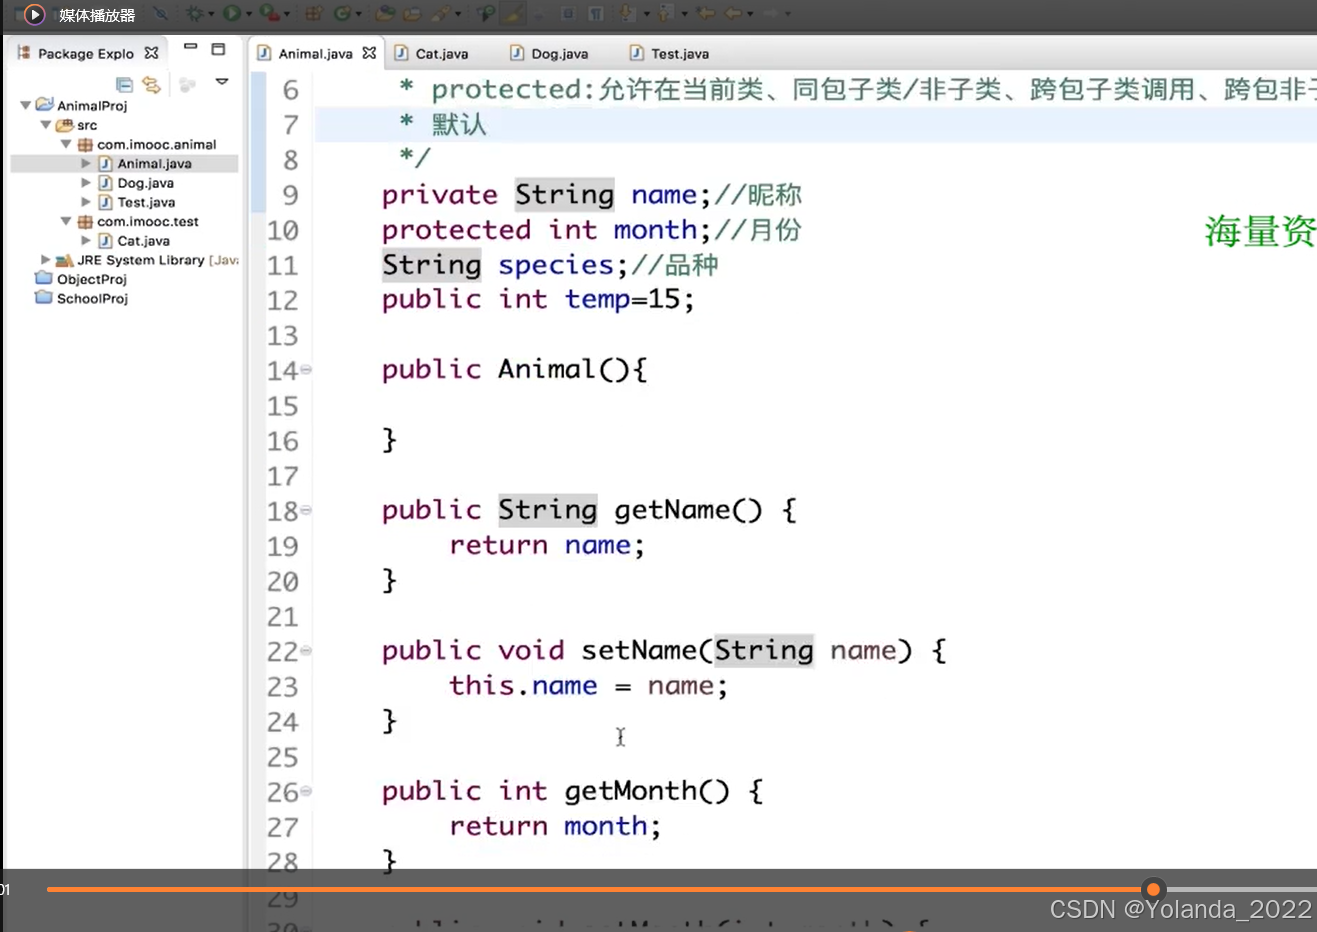Open the Debug dropdown arrow
1317x932 pixels.
point(211,14)
